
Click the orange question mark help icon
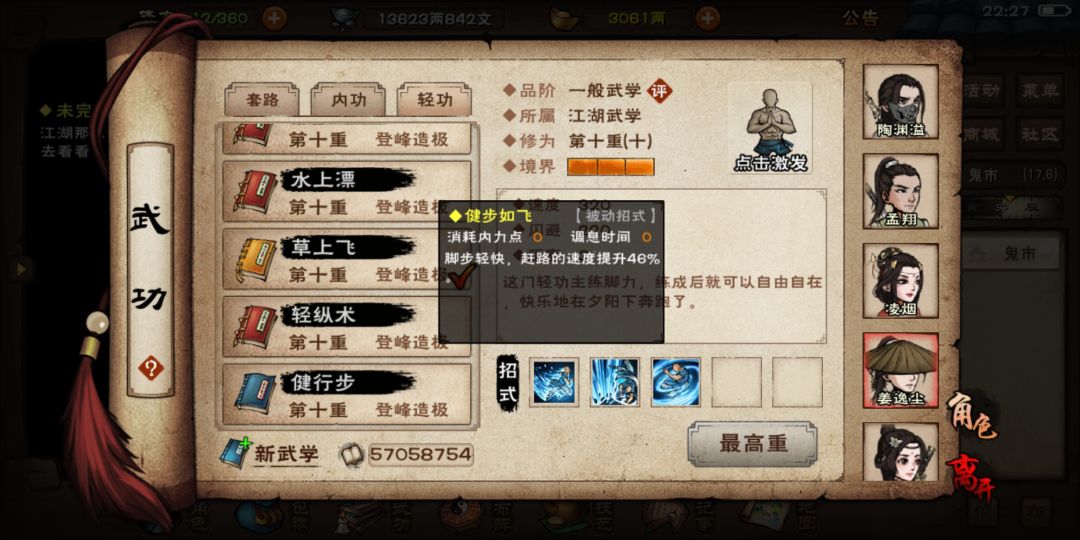coord(151,368)
